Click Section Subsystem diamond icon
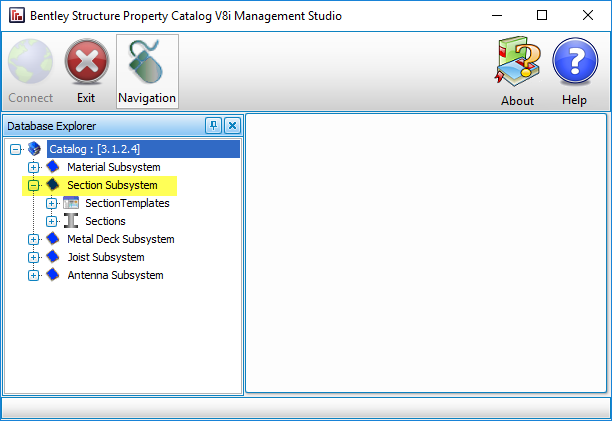The height and width of the screenshot is (421, 612). click(x=53, y=185)
